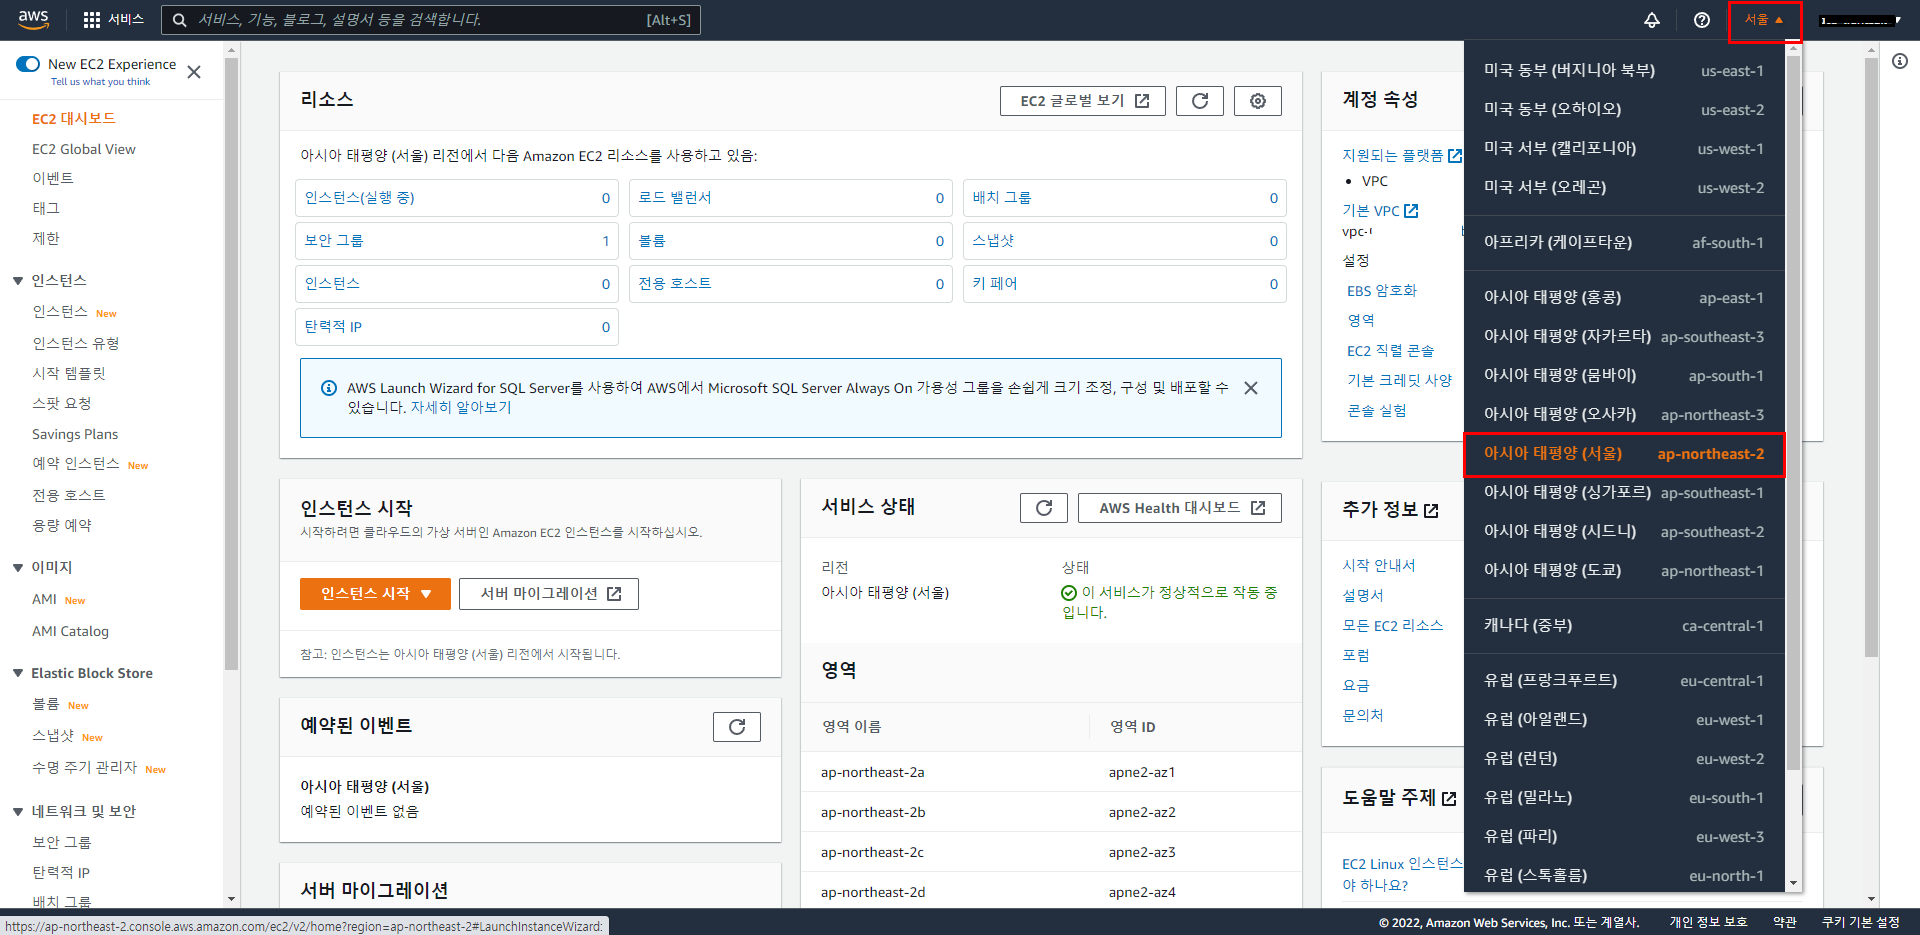Click Tell us what you think link
This screenshot has height=935, width=1920.
[100, 82]
